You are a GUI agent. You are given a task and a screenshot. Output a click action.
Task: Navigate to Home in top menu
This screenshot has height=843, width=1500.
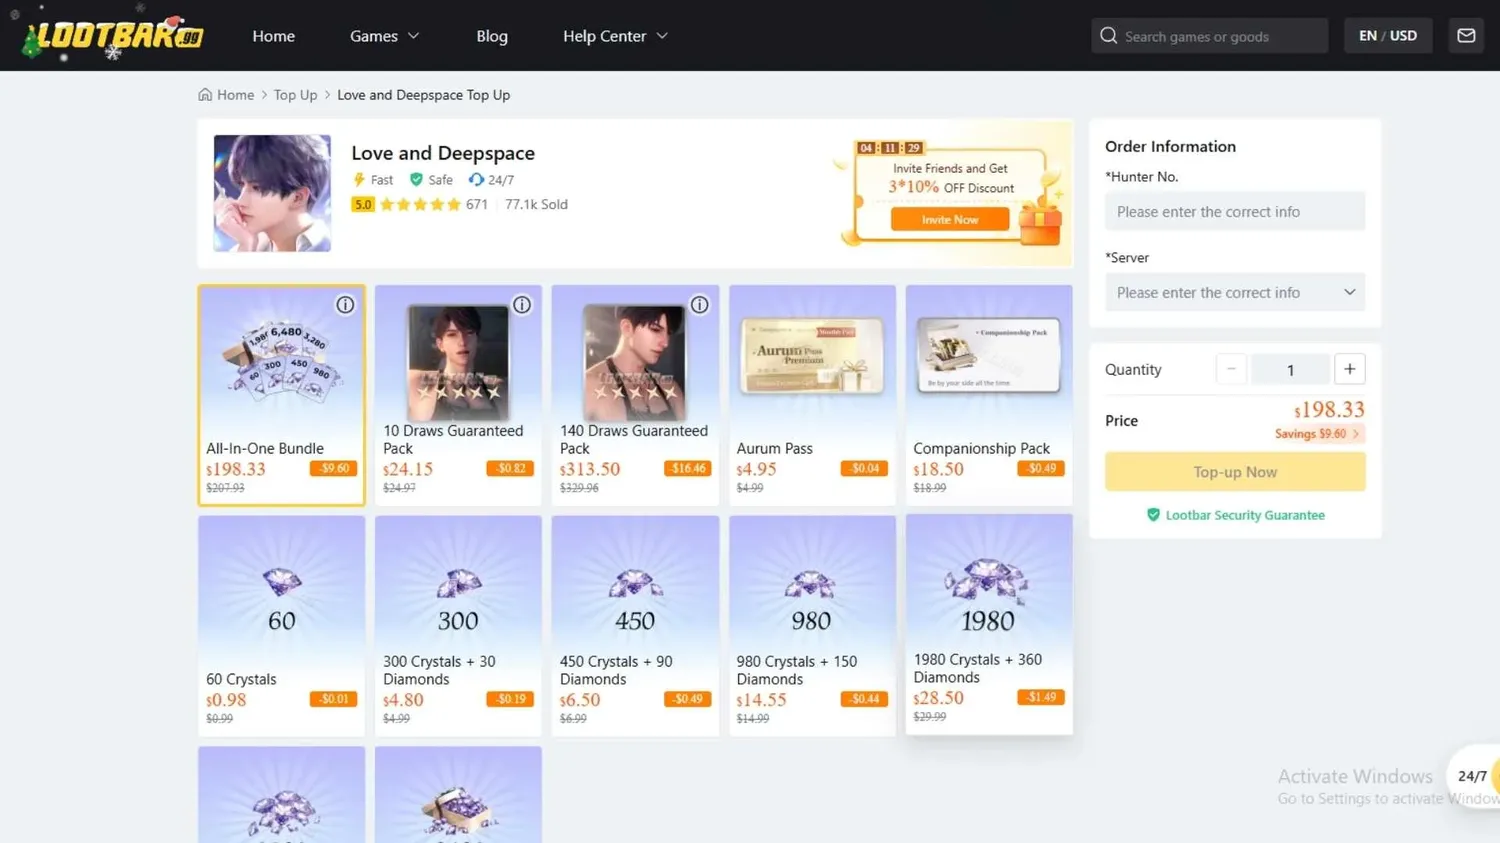click(x=273, y=36)
